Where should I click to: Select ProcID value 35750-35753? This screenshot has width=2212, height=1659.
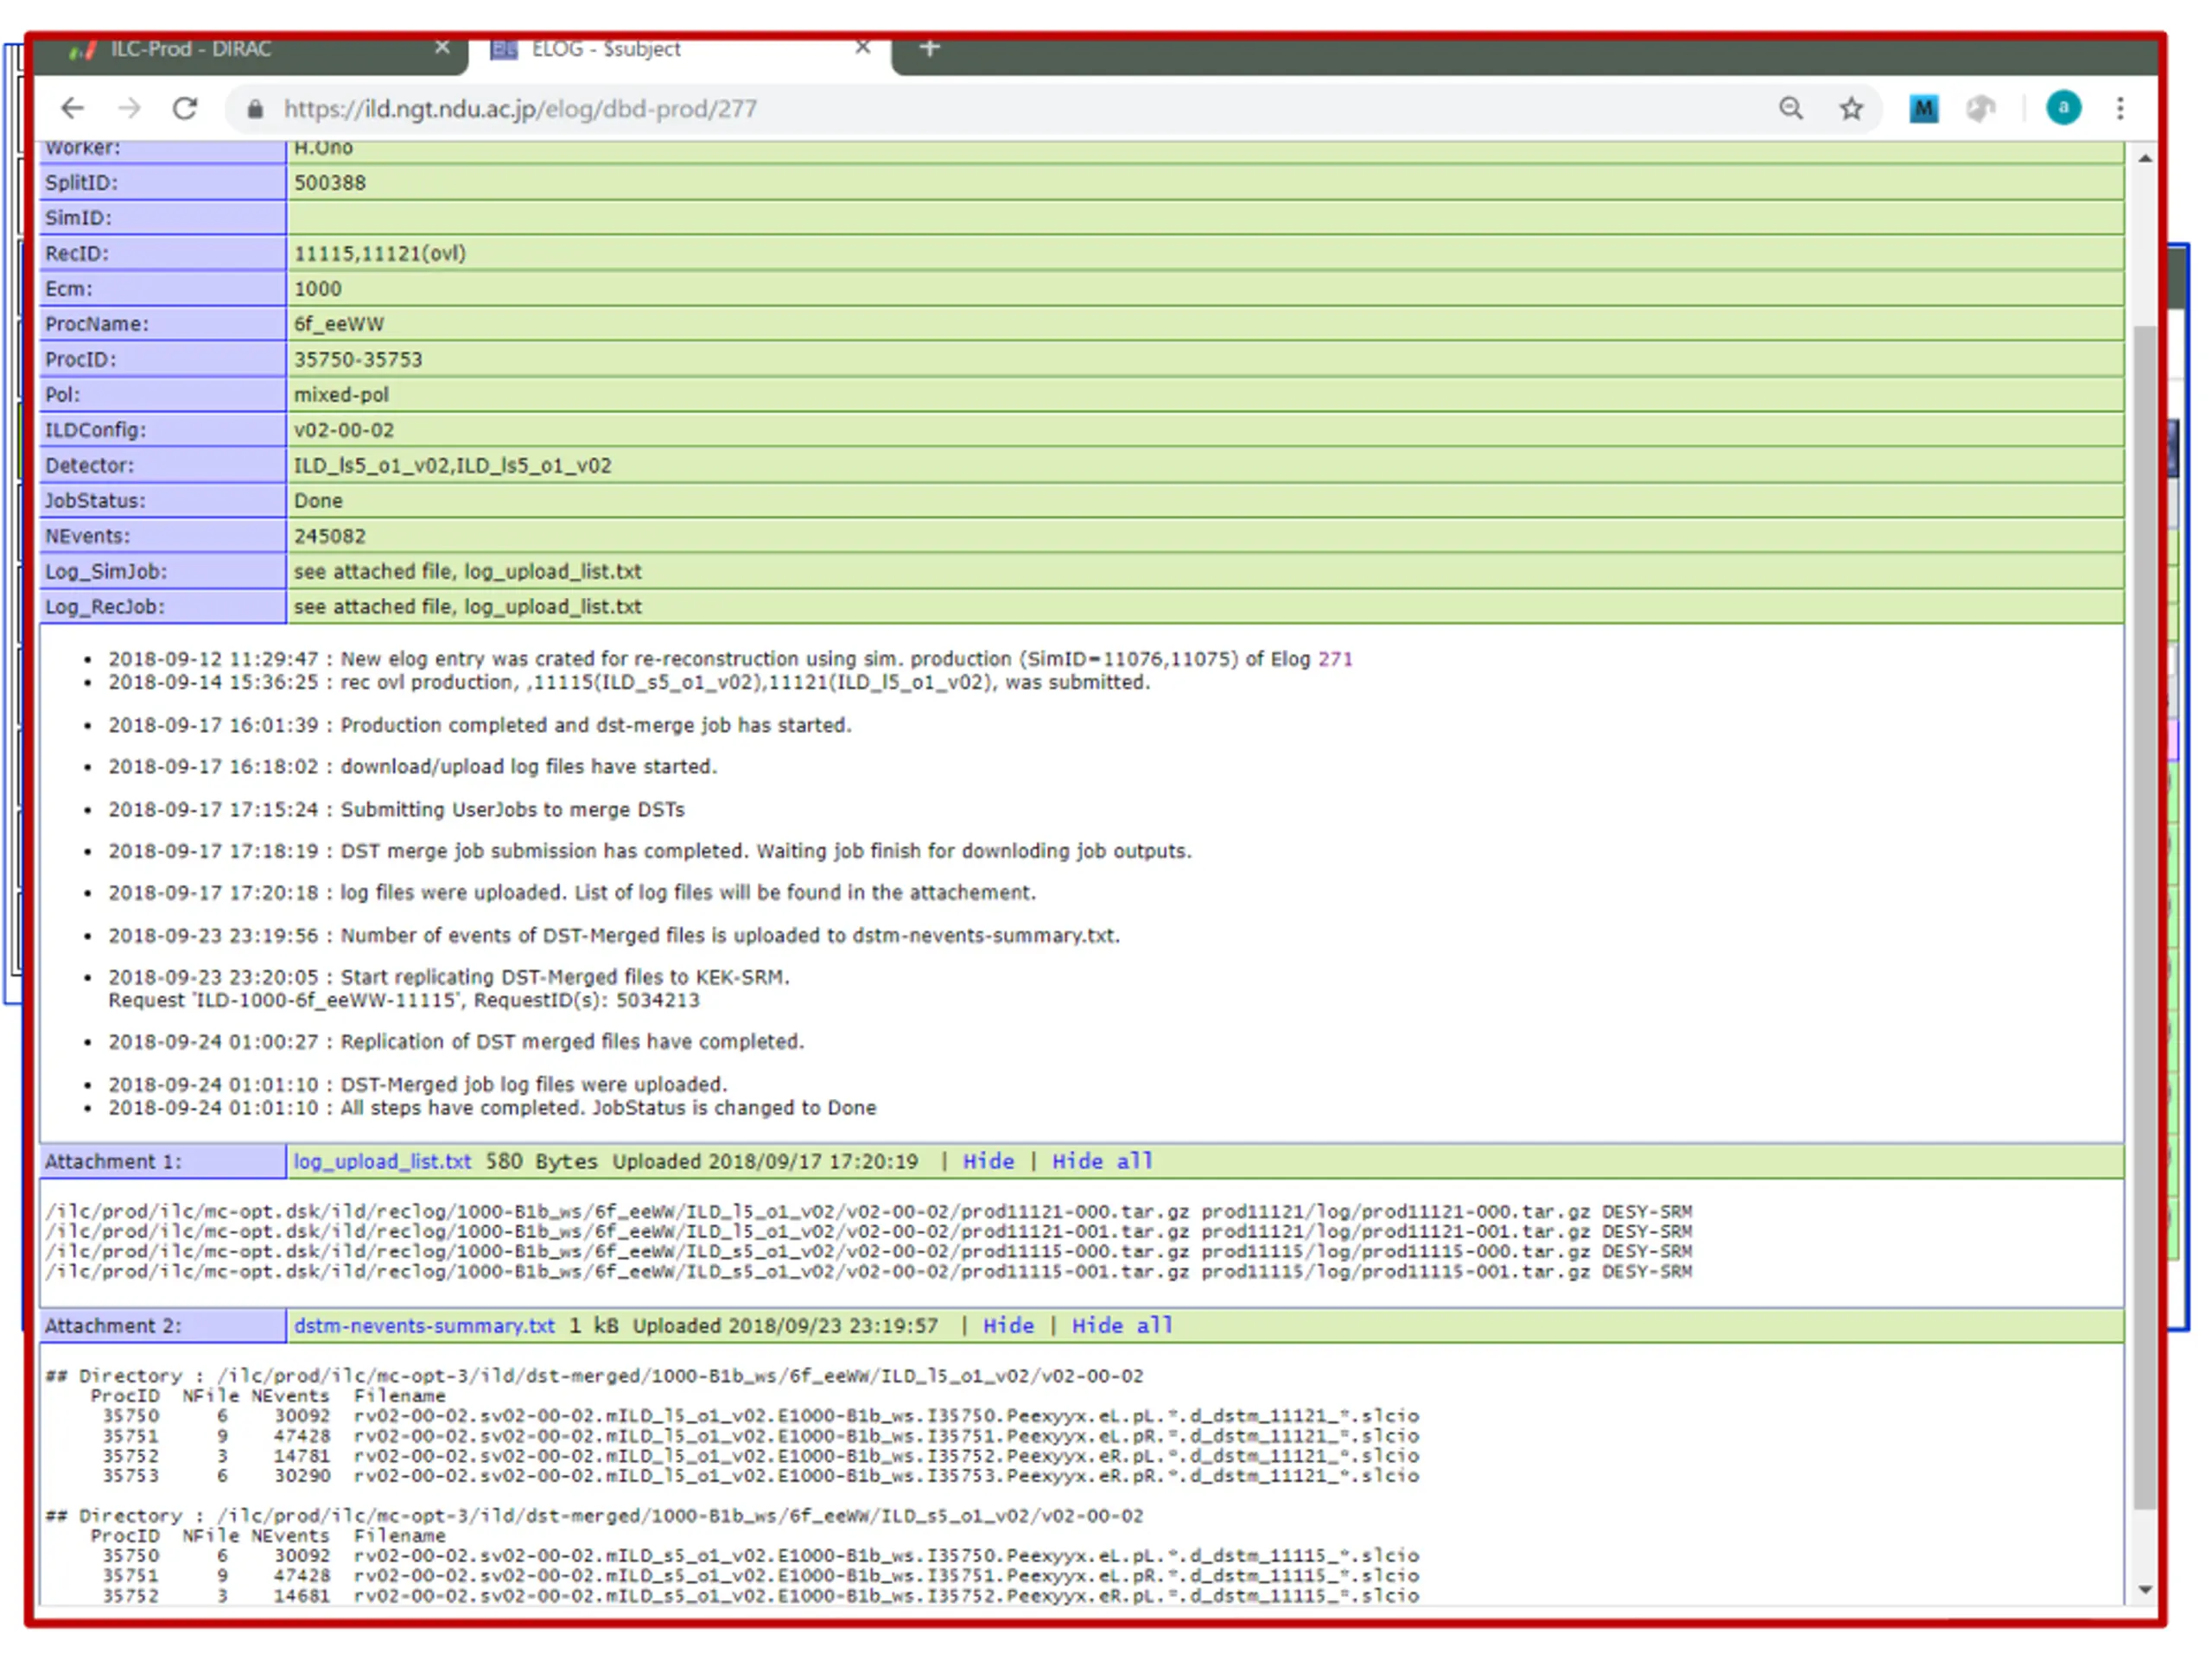pyautogui.click(x=358, y=360)
